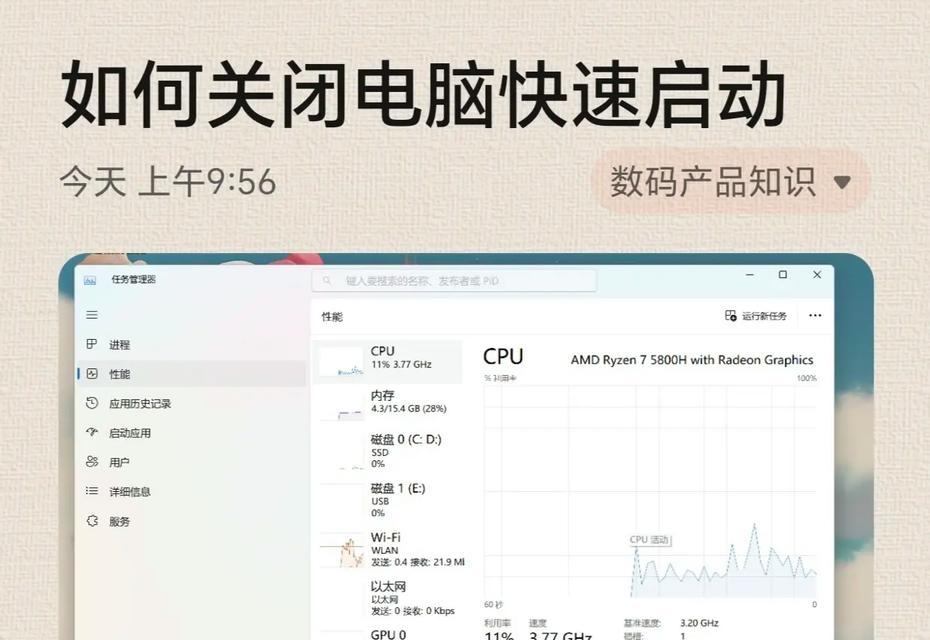930x640 pixels.
Task: Open the 进程 section icon
Action: (x=92, y=344)
